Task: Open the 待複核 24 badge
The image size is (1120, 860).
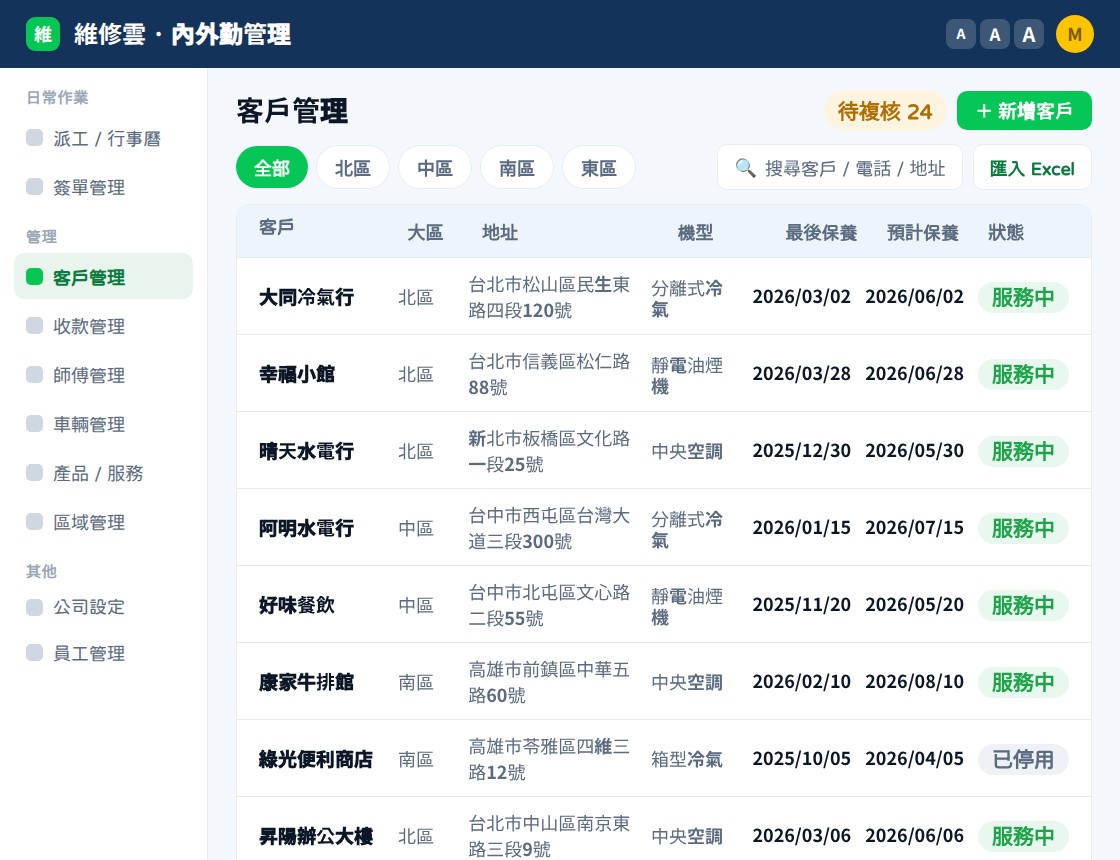Action: click(884, 111)
